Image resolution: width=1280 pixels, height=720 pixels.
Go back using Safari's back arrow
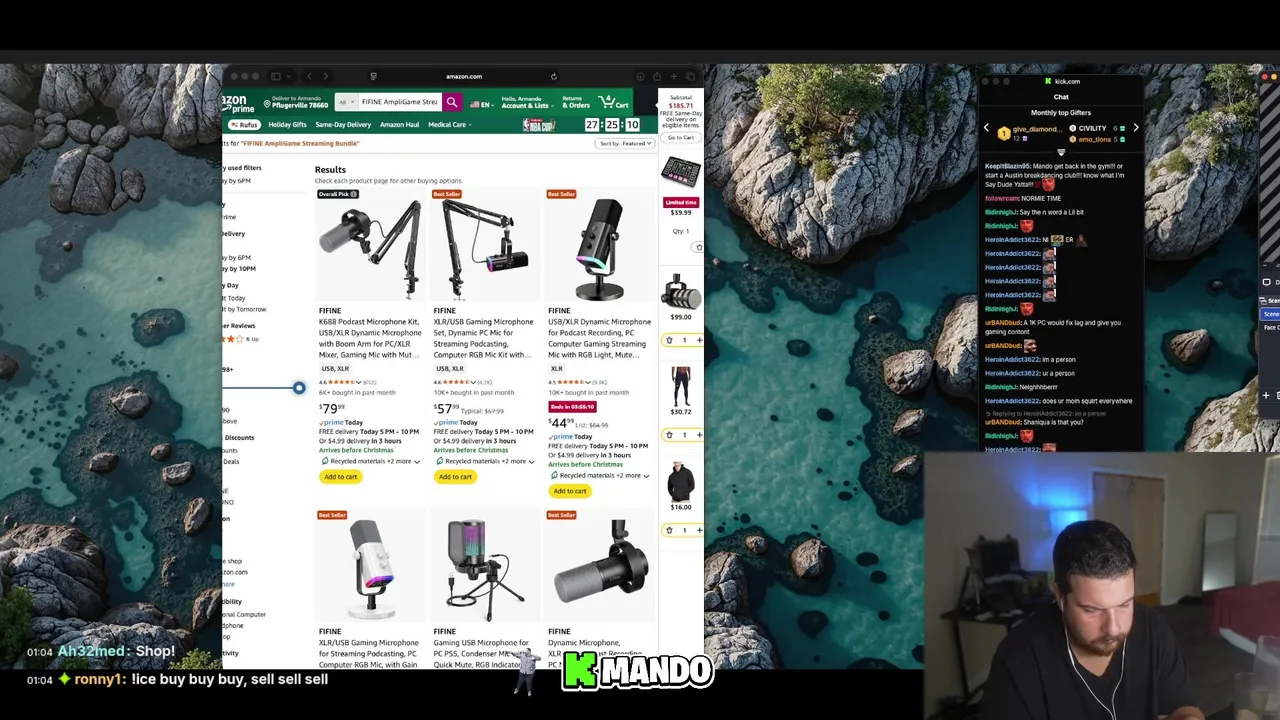(x=309, y=76)
